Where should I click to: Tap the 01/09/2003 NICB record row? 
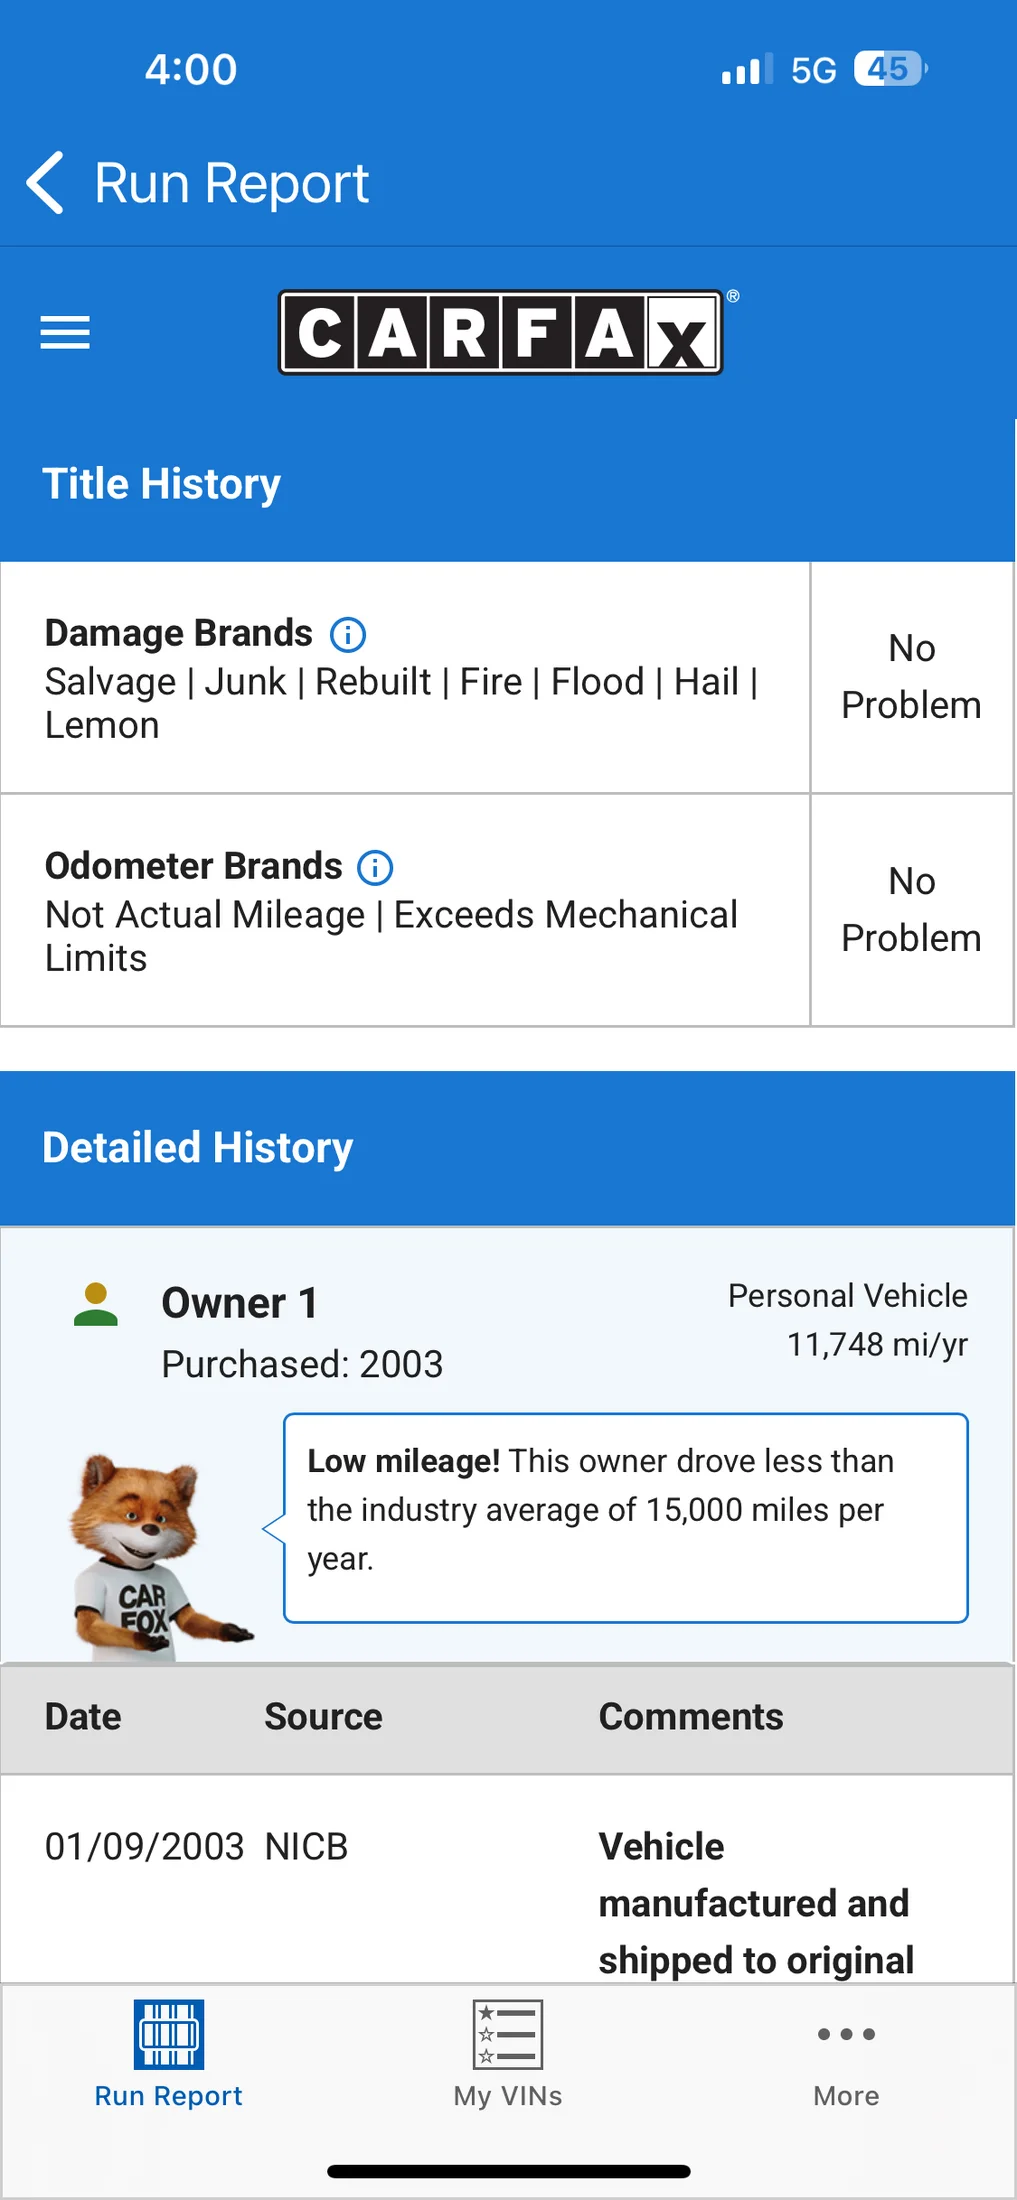[507, 1880]
